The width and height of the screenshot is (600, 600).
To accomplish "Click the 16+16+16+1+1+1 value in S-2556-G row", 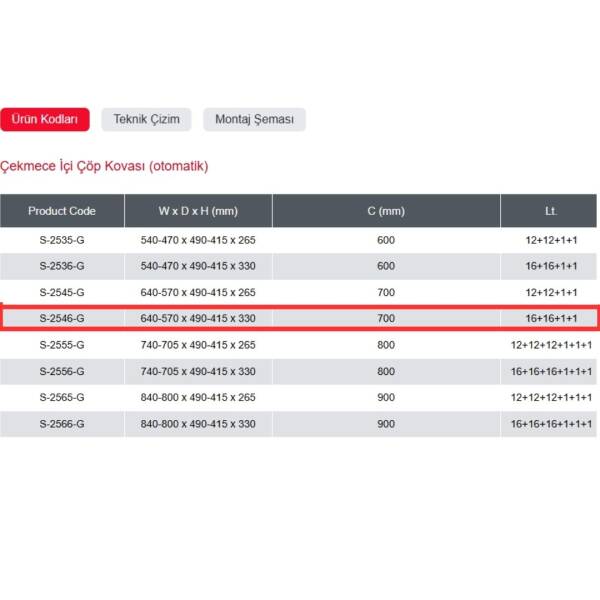I will point(551,371).
